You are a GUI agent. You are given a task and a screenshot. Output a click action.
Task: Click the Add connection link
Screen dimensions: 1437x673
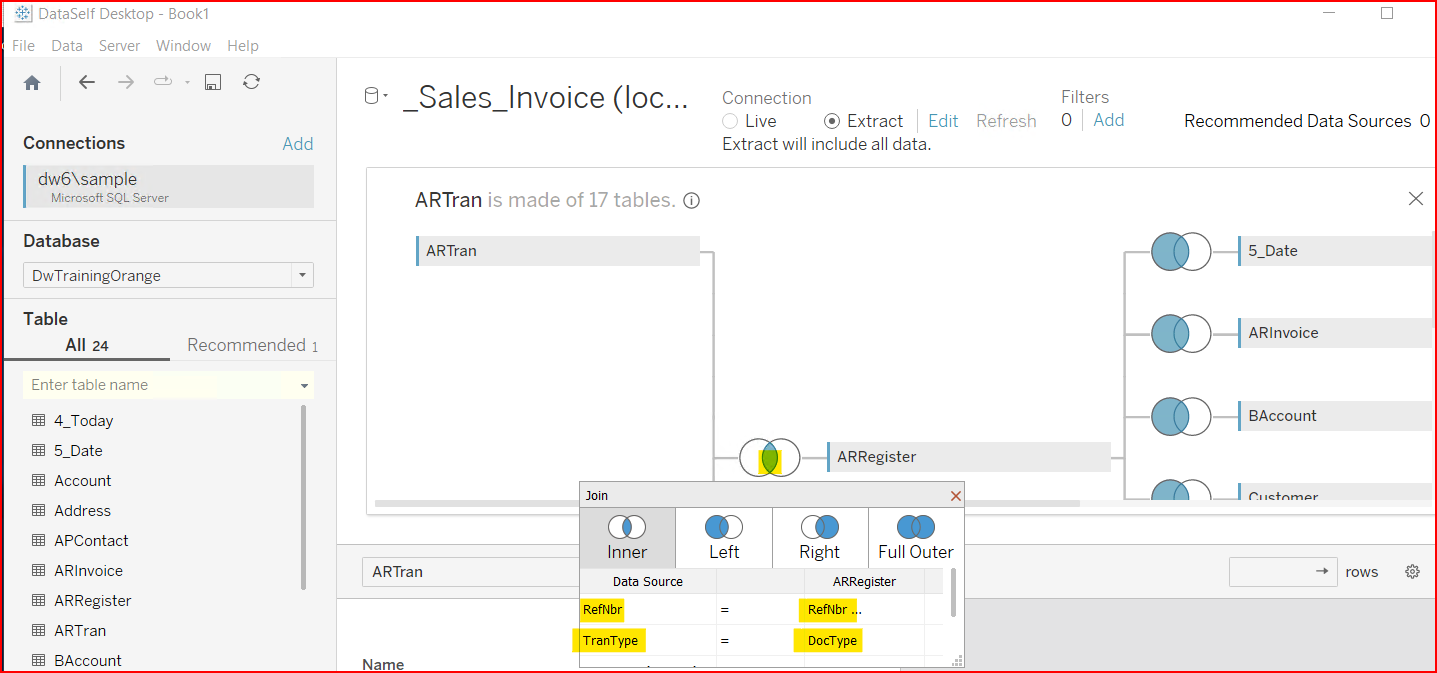[x=297, y=144]
